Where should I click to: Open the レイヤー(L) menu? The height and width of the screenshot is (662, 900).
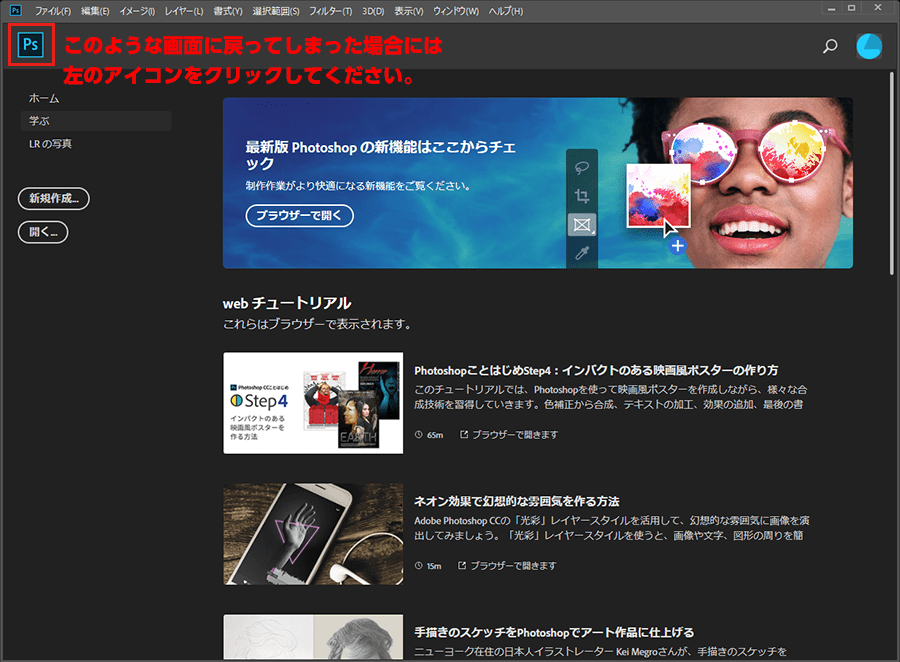coord(184,11)
